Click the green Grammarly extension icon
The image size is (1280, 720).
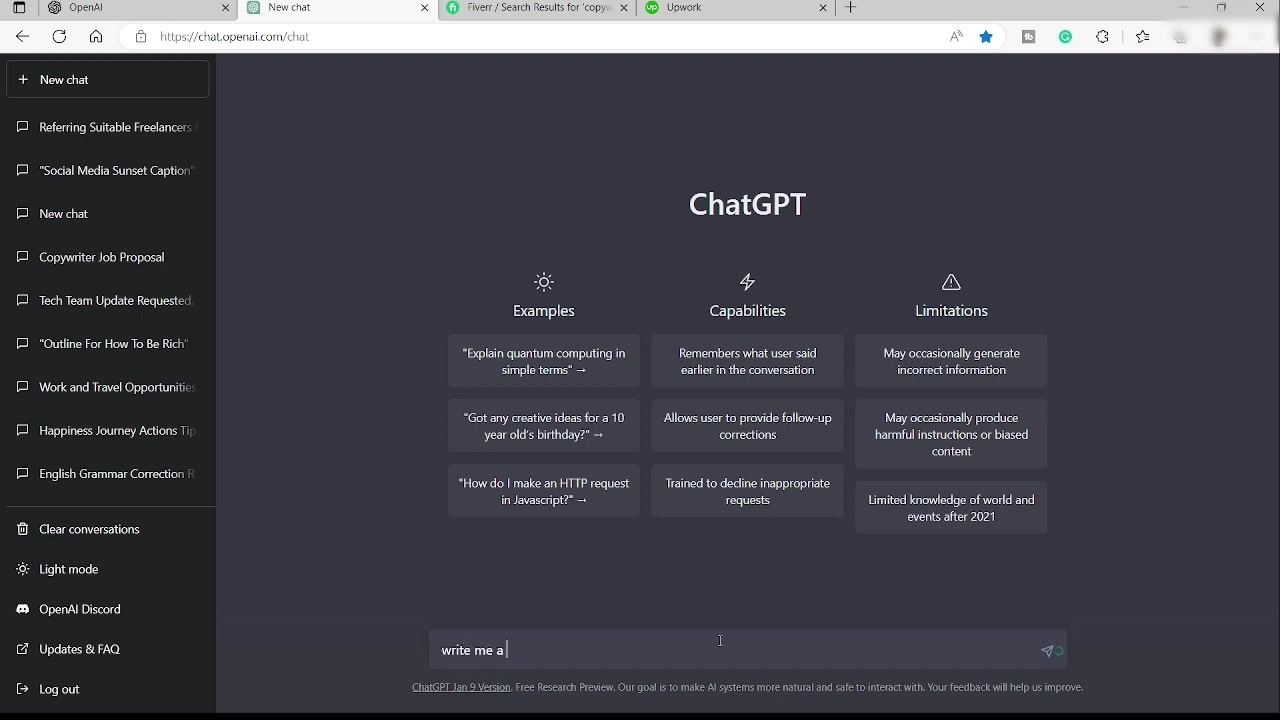(x=1066, y=37)
